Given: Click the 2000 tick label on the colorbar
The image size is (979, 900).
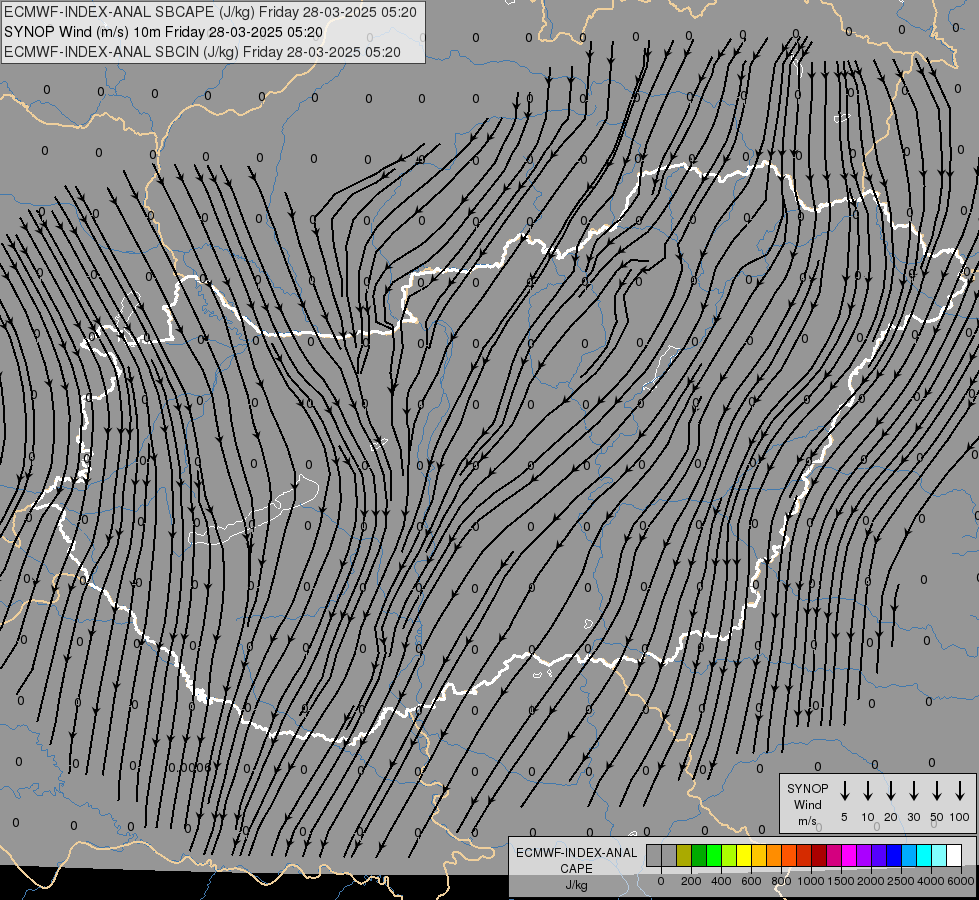Looking at the screenshot, I should click(x=871, y=881).
